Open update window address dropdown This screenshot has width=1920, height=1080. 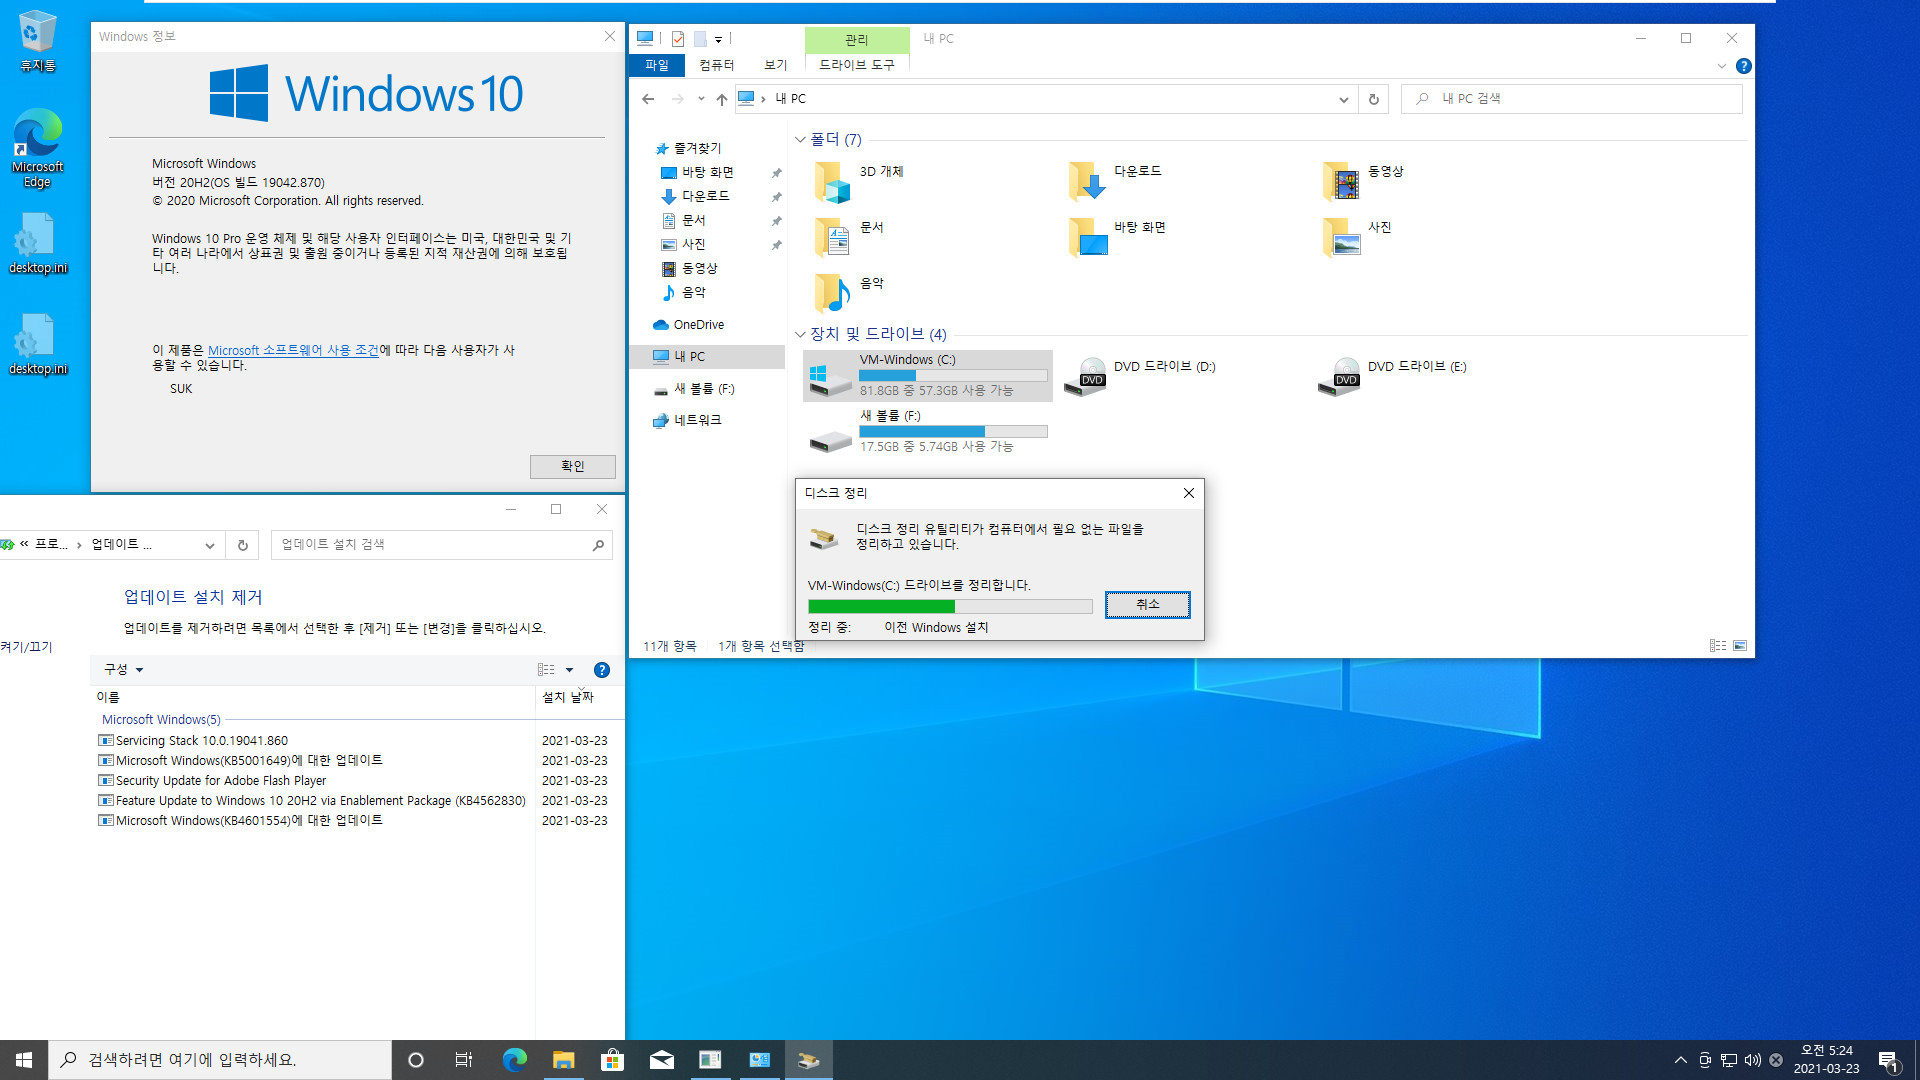pyautogui.click(x=209, y=545)
